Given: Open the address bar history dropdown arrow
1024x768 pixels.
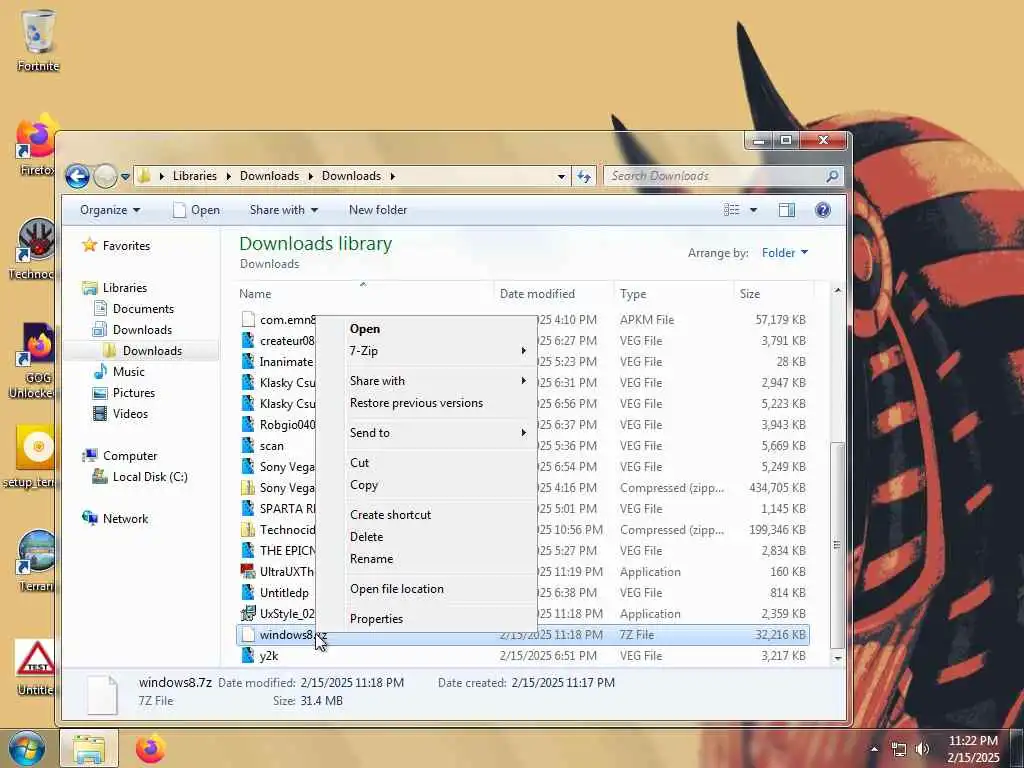Looking at the screenshot, I should pos(561,176).
